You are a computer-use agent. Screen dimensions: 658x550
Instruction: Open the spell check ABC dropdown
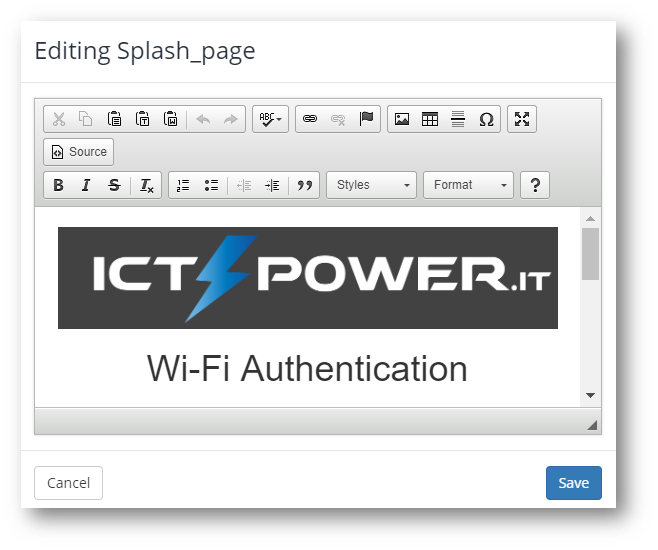270,119
